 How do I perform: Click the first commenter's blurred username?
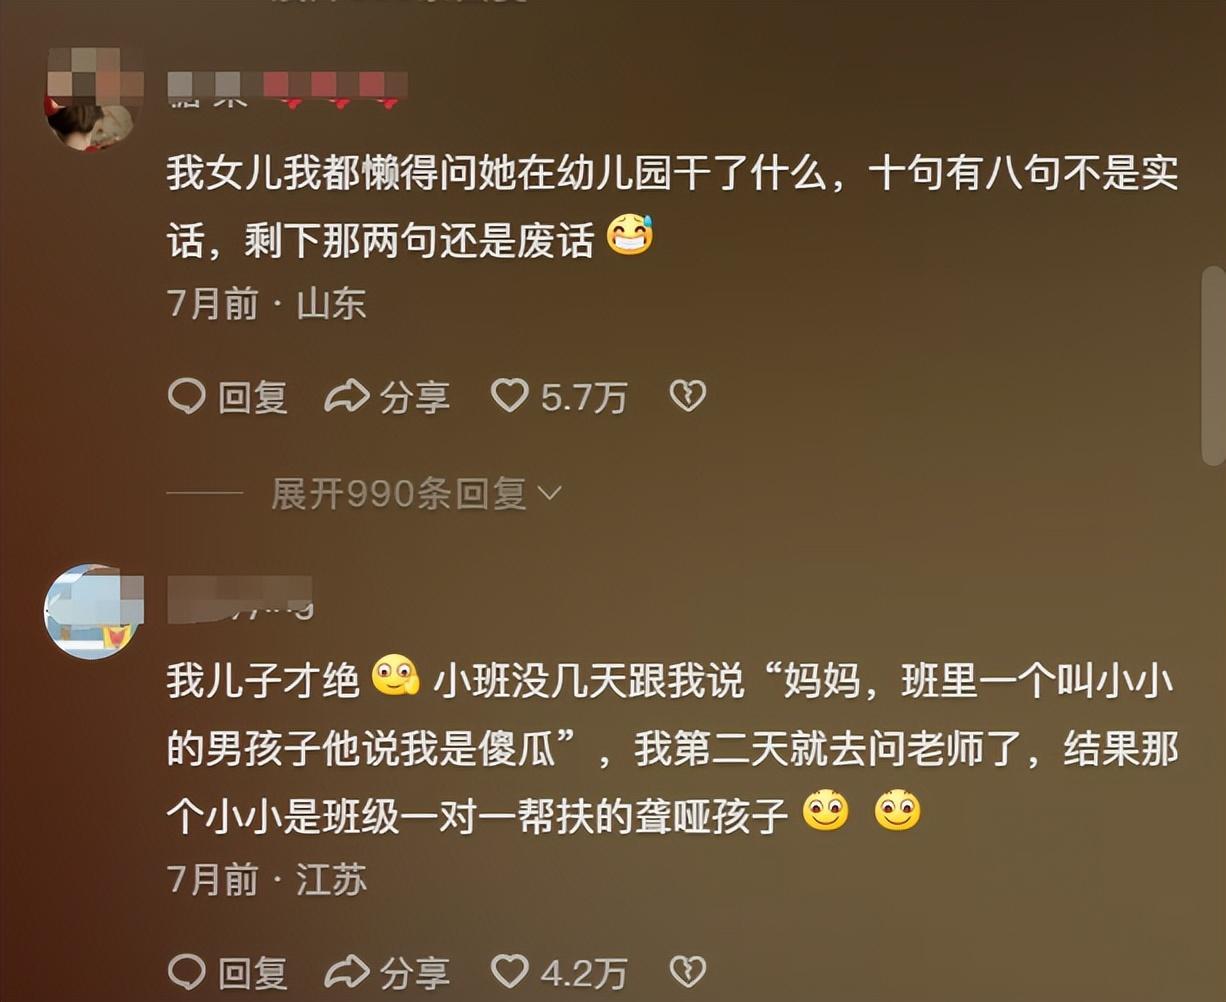[x=287, y=90]
